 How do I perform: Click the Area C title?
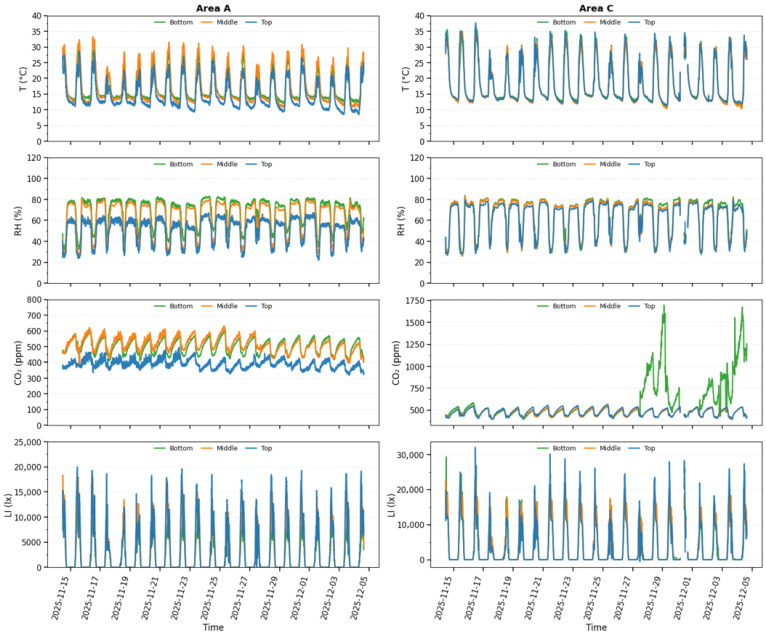[x=596, y=8]
